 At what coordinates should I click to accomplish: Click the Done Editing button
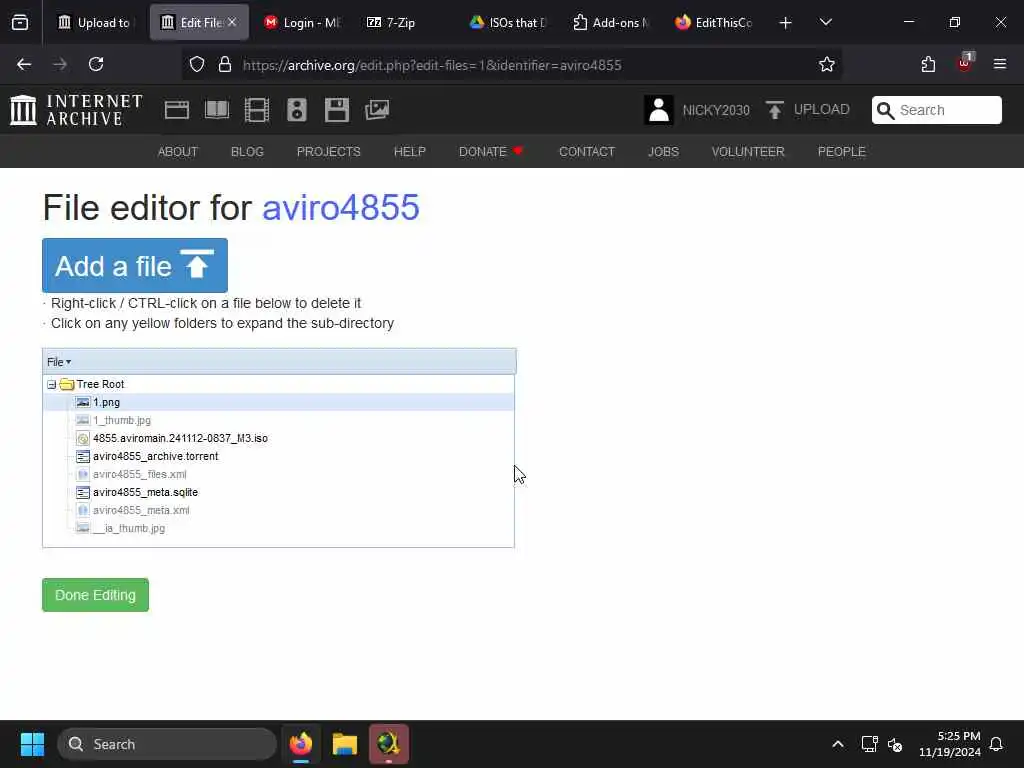[95, 595]
